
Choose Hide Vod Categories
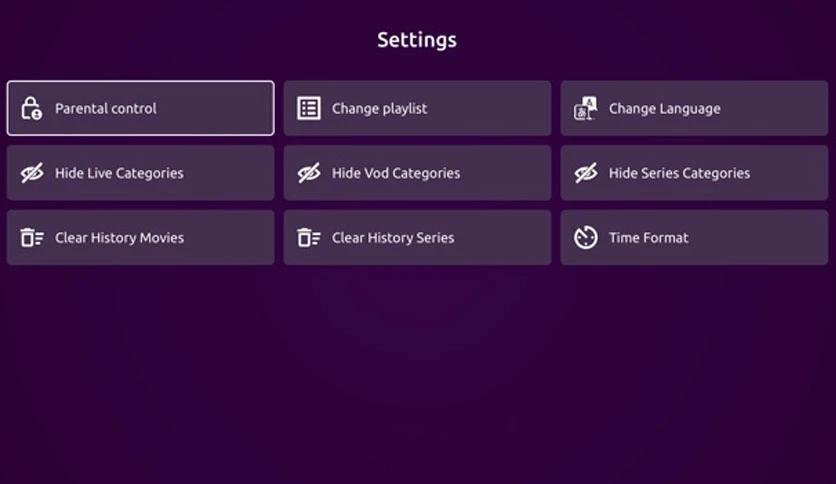417,173
